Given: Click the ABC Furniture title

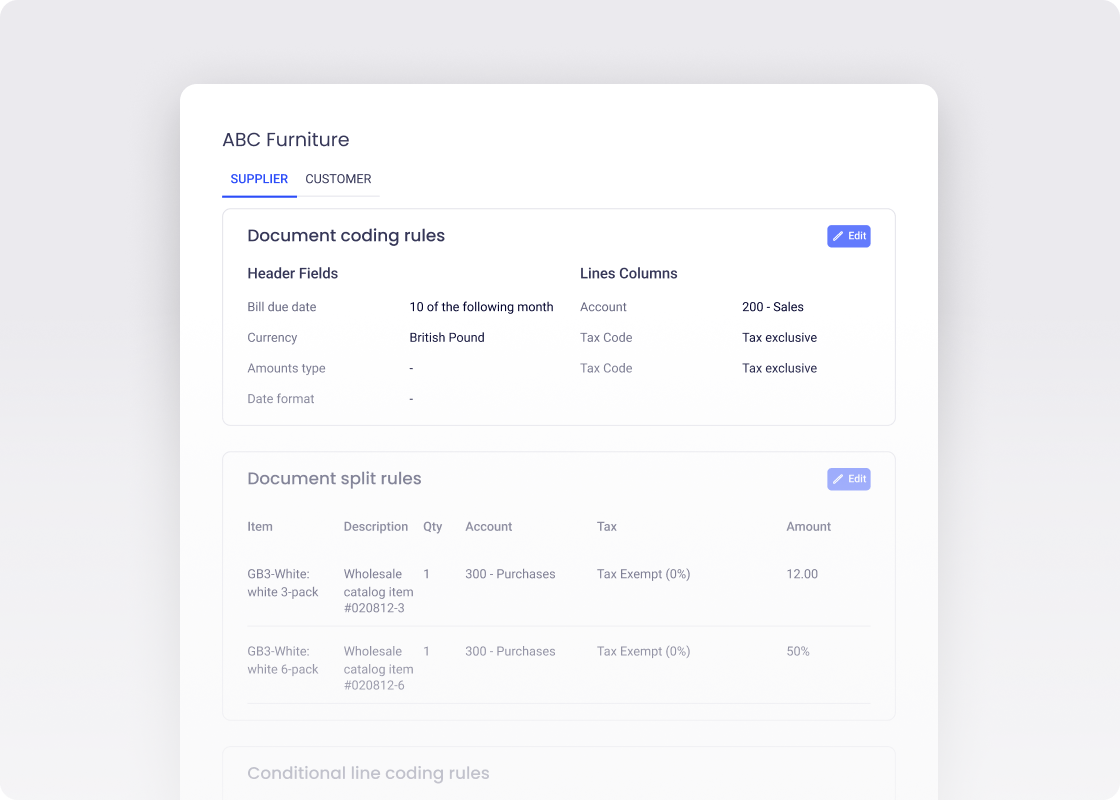Looking at the screenshot, I should (x=285, y=140).
